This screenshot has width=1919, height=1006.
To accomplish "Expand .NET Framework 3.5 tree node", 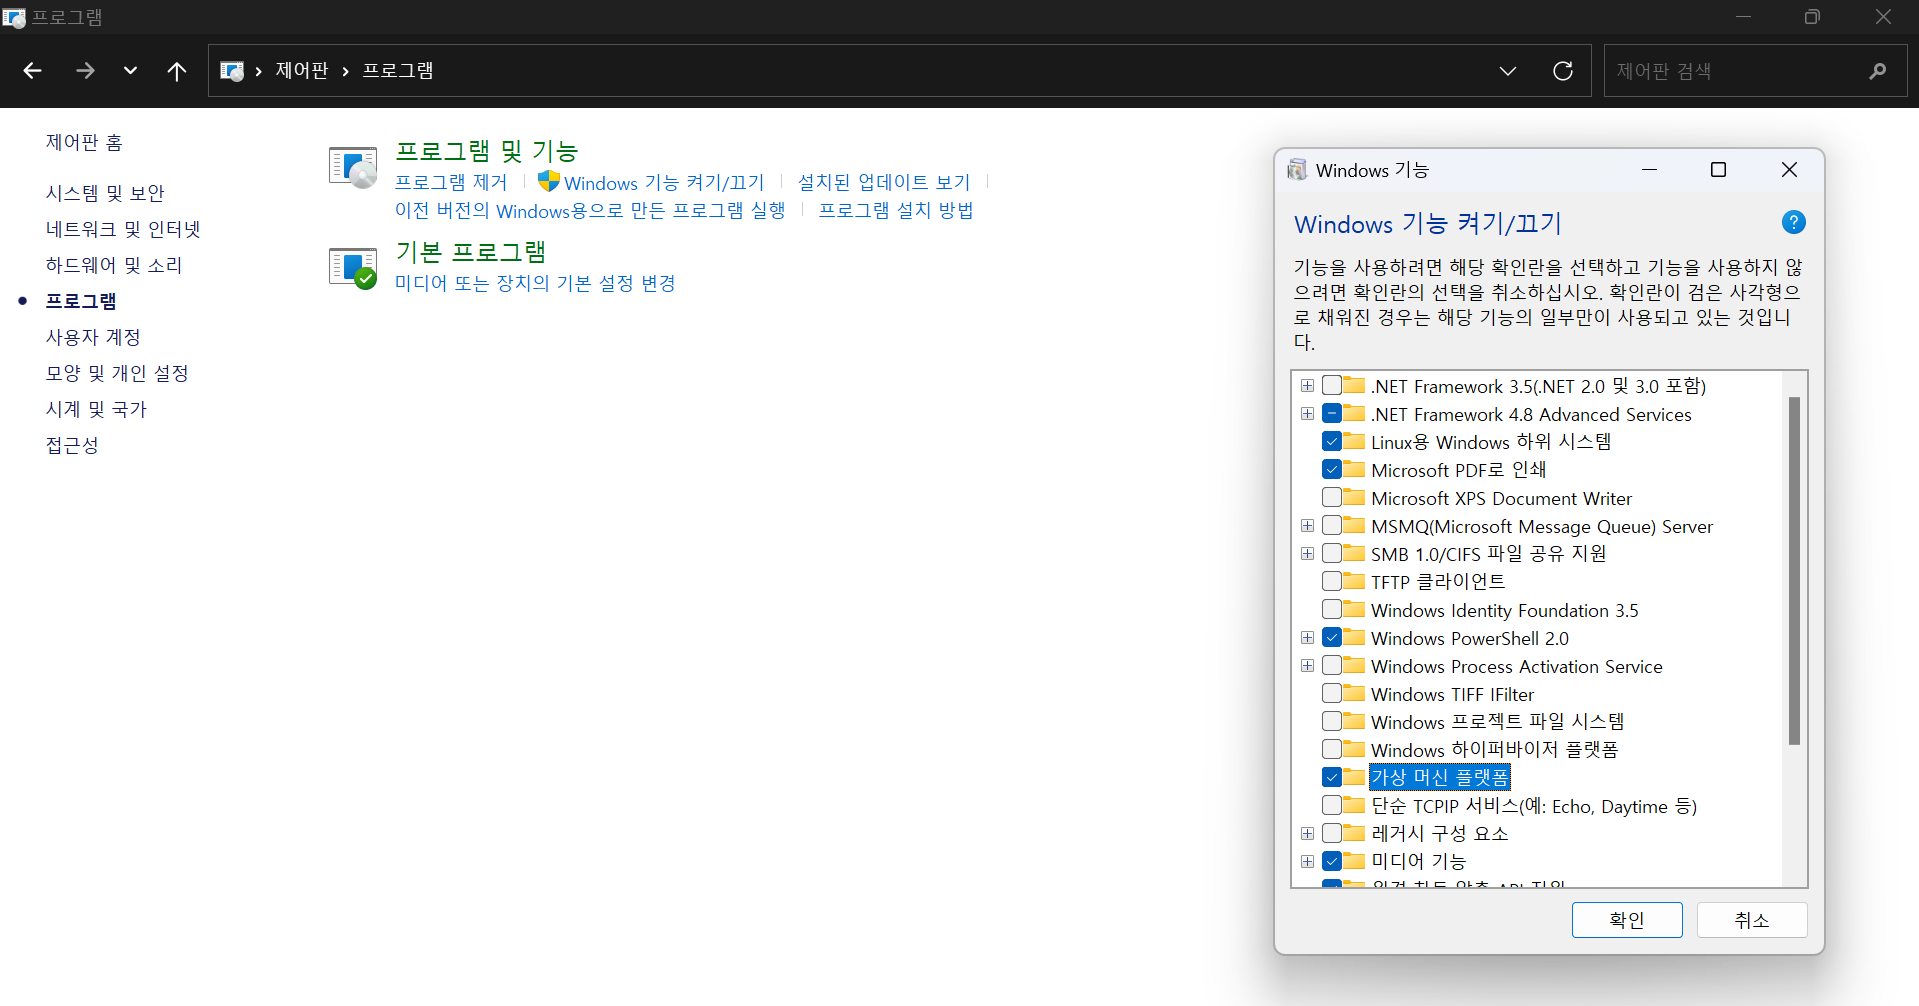I will (1307, 386).
